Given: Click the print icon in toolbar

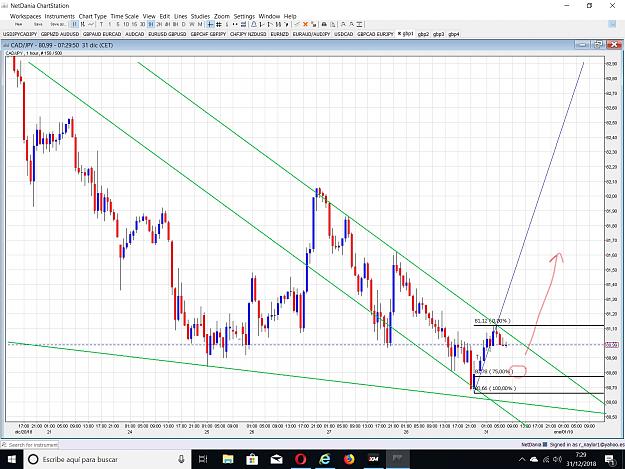Looking at the screenshot, I should [324, 24].
